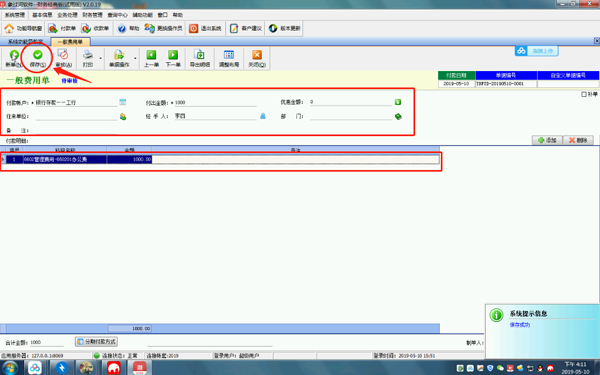
Task: Click the 分期付款方式 button
Action: tap(96, 341)
